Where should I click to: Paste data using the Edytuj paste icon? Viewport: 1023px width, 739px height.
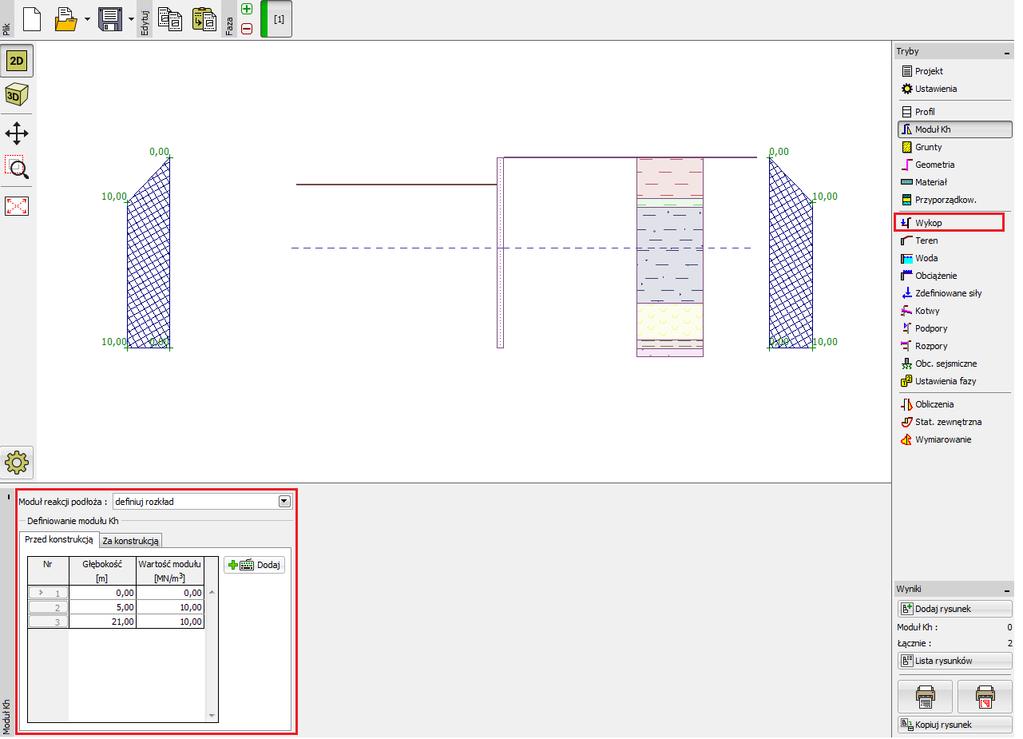click(x=204, y=19)
